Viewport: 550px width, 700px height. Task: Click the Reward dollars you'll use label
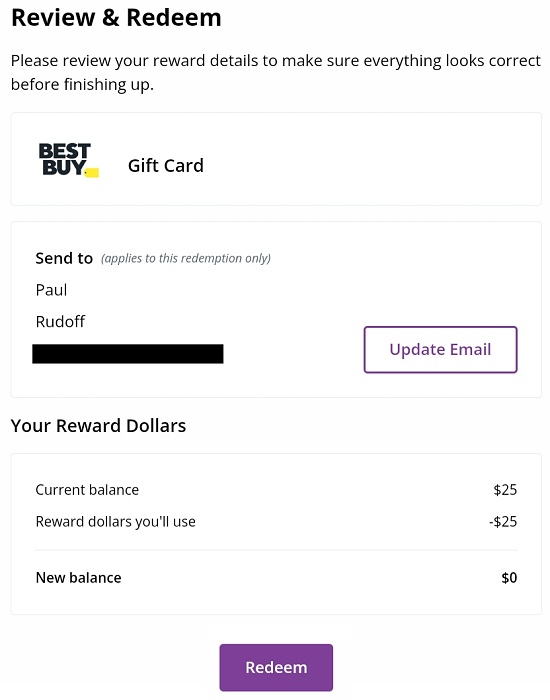pos(116,521)
